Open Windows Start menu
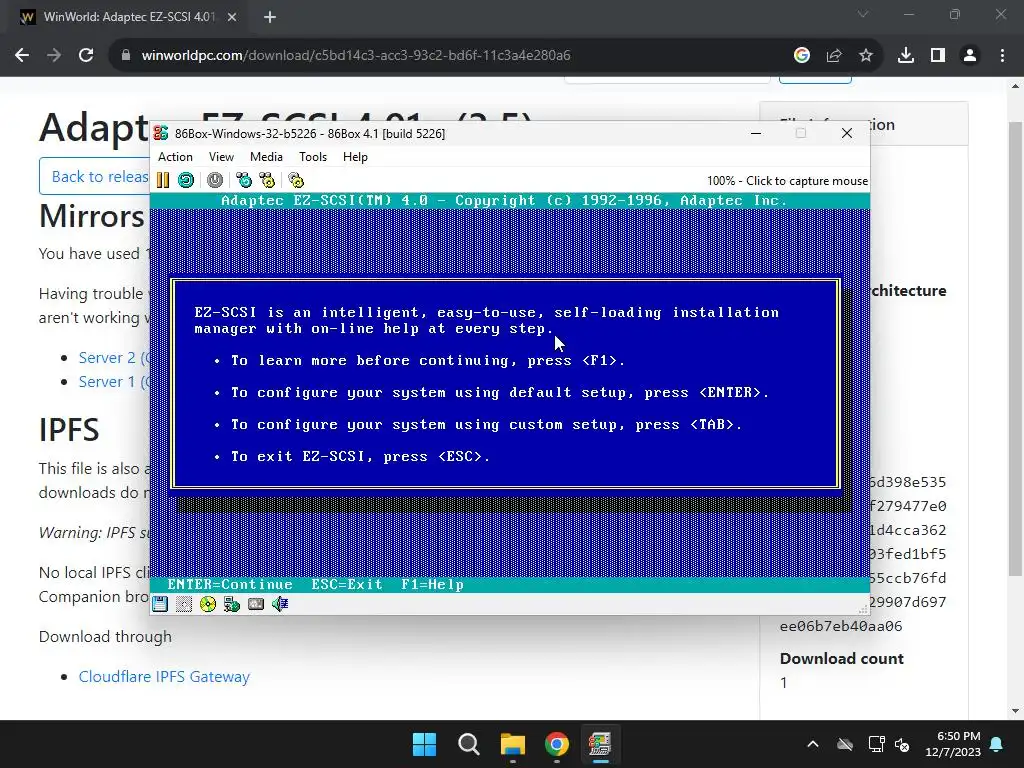The image size is (1024, 768). [424, 744]
